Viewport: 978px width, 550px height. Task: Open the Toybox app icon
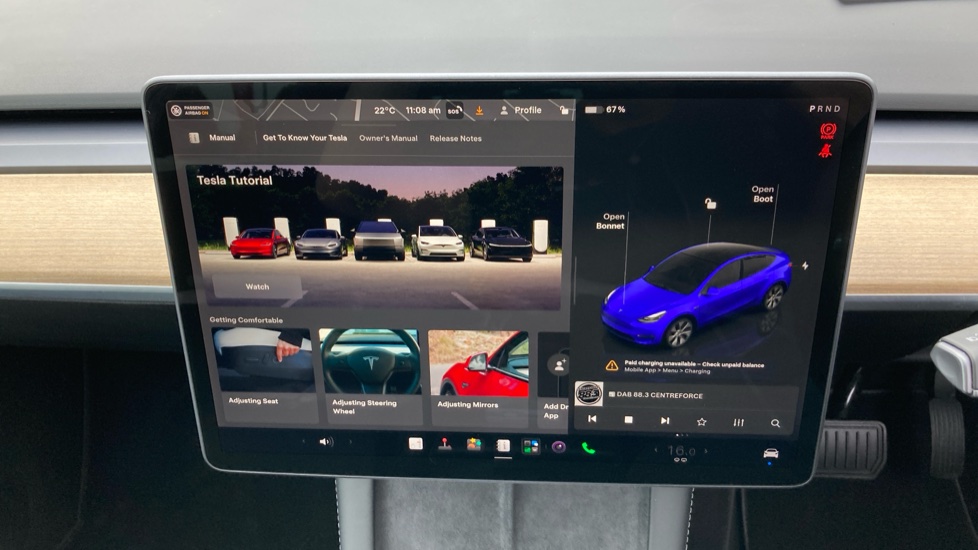(473, 445)
